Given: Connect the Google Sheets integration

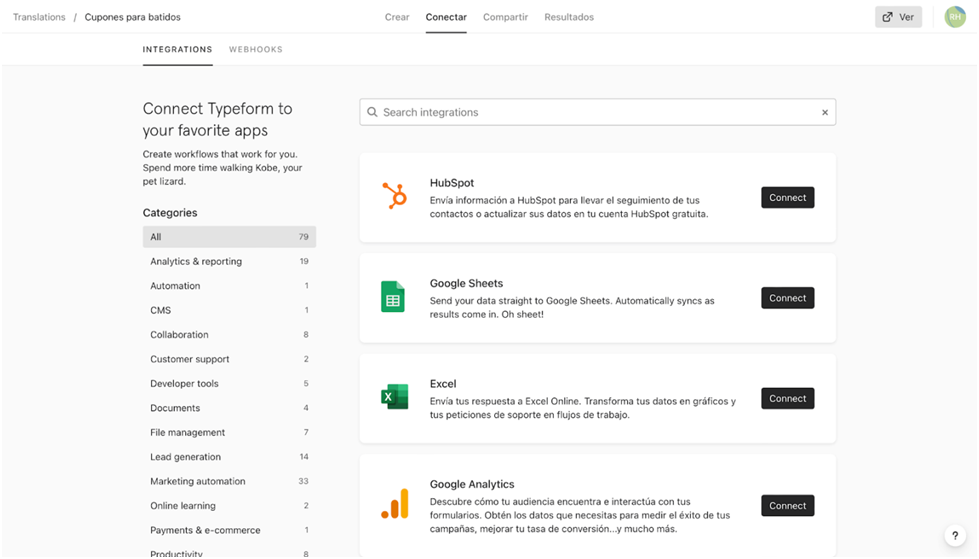Looking at the screenshot, I should point(787,298).
